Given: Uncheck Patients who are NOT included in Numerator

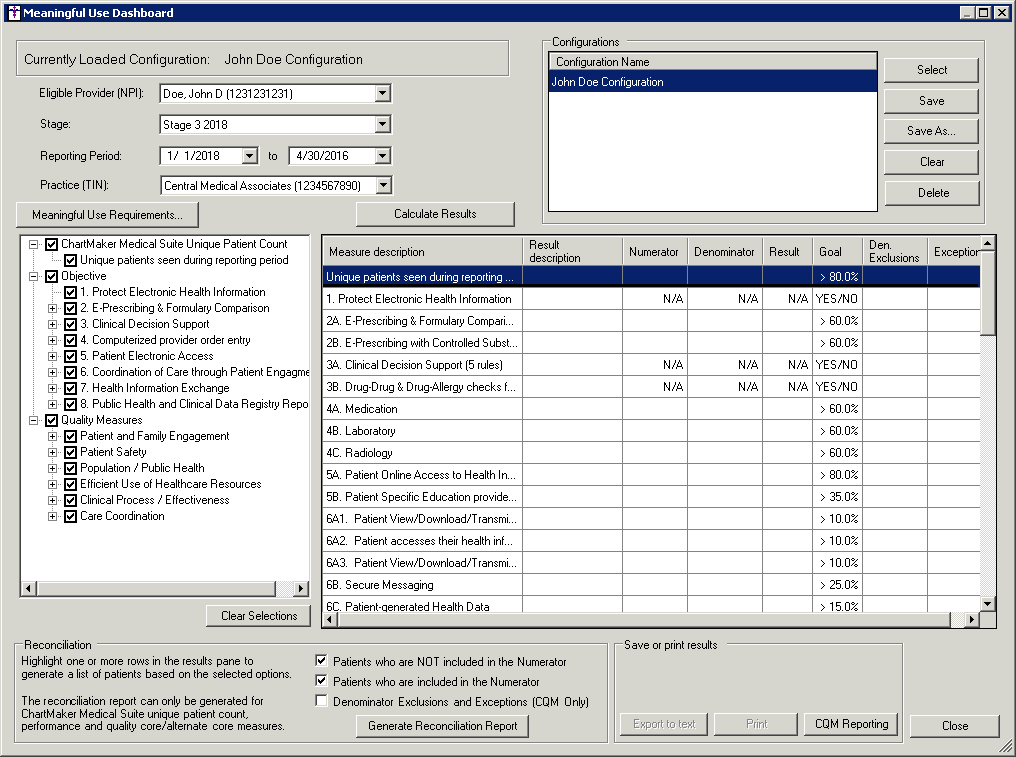Looking at the screenshot, I should 321,662.
